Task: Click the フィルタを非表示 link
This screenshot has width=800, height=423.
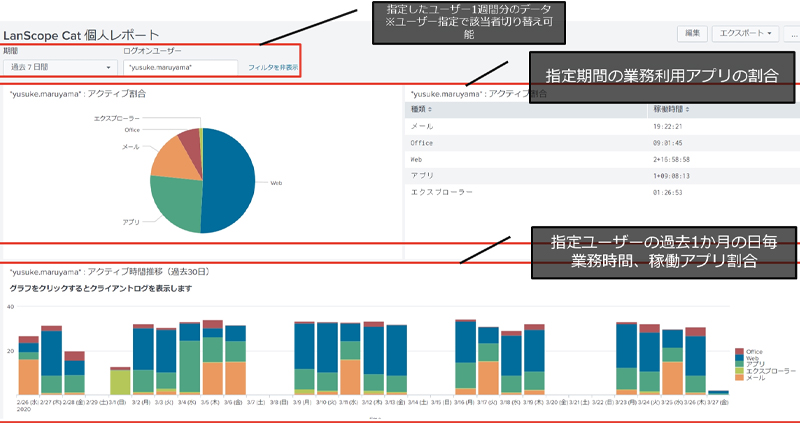Action: 273,67
